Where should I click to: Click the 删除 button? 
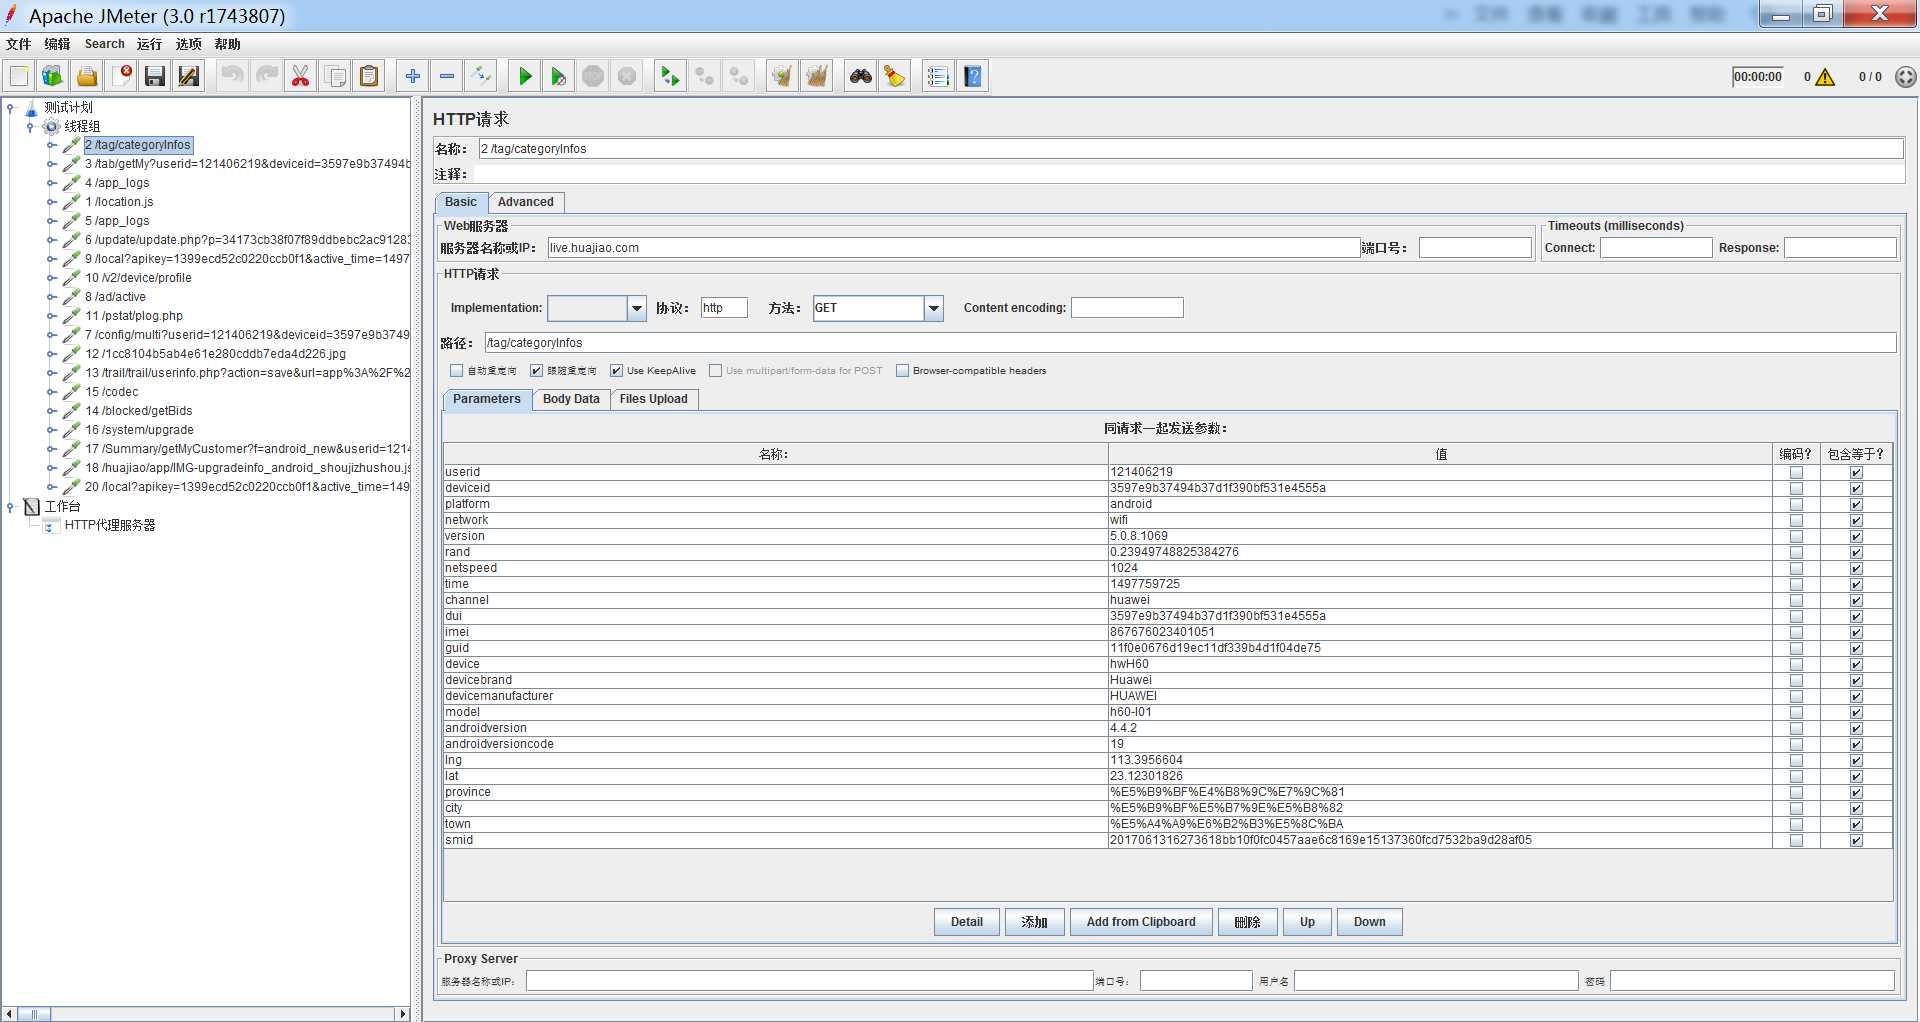[x=1248, y=922]
